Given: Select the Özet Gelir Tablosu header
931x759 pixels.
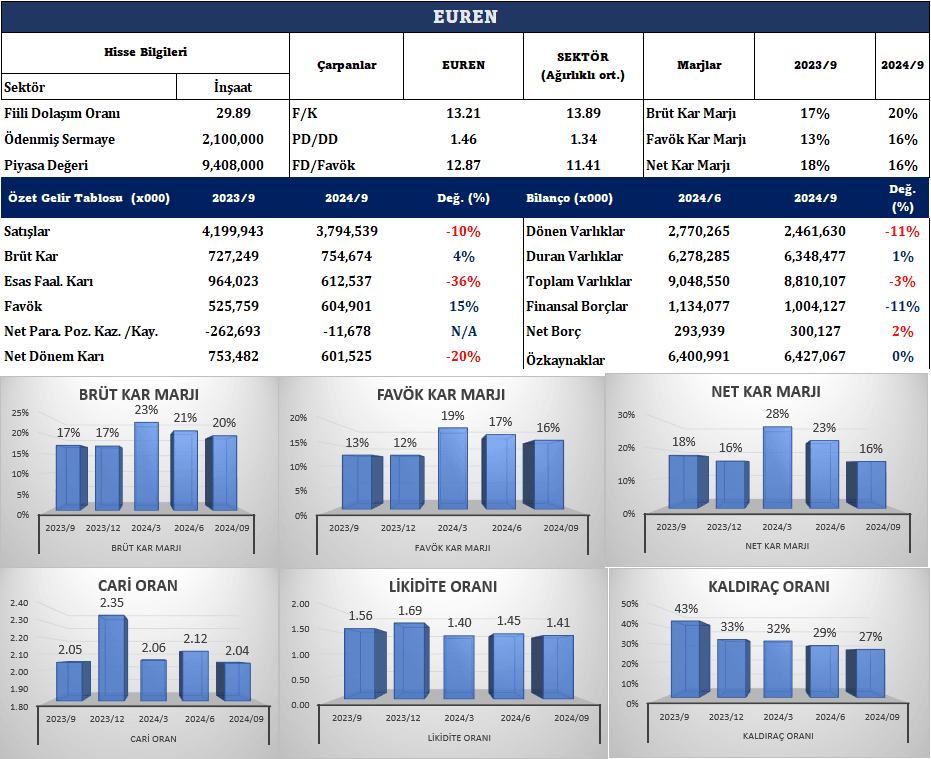Looking at the screenshot, I should pos(89,198).
